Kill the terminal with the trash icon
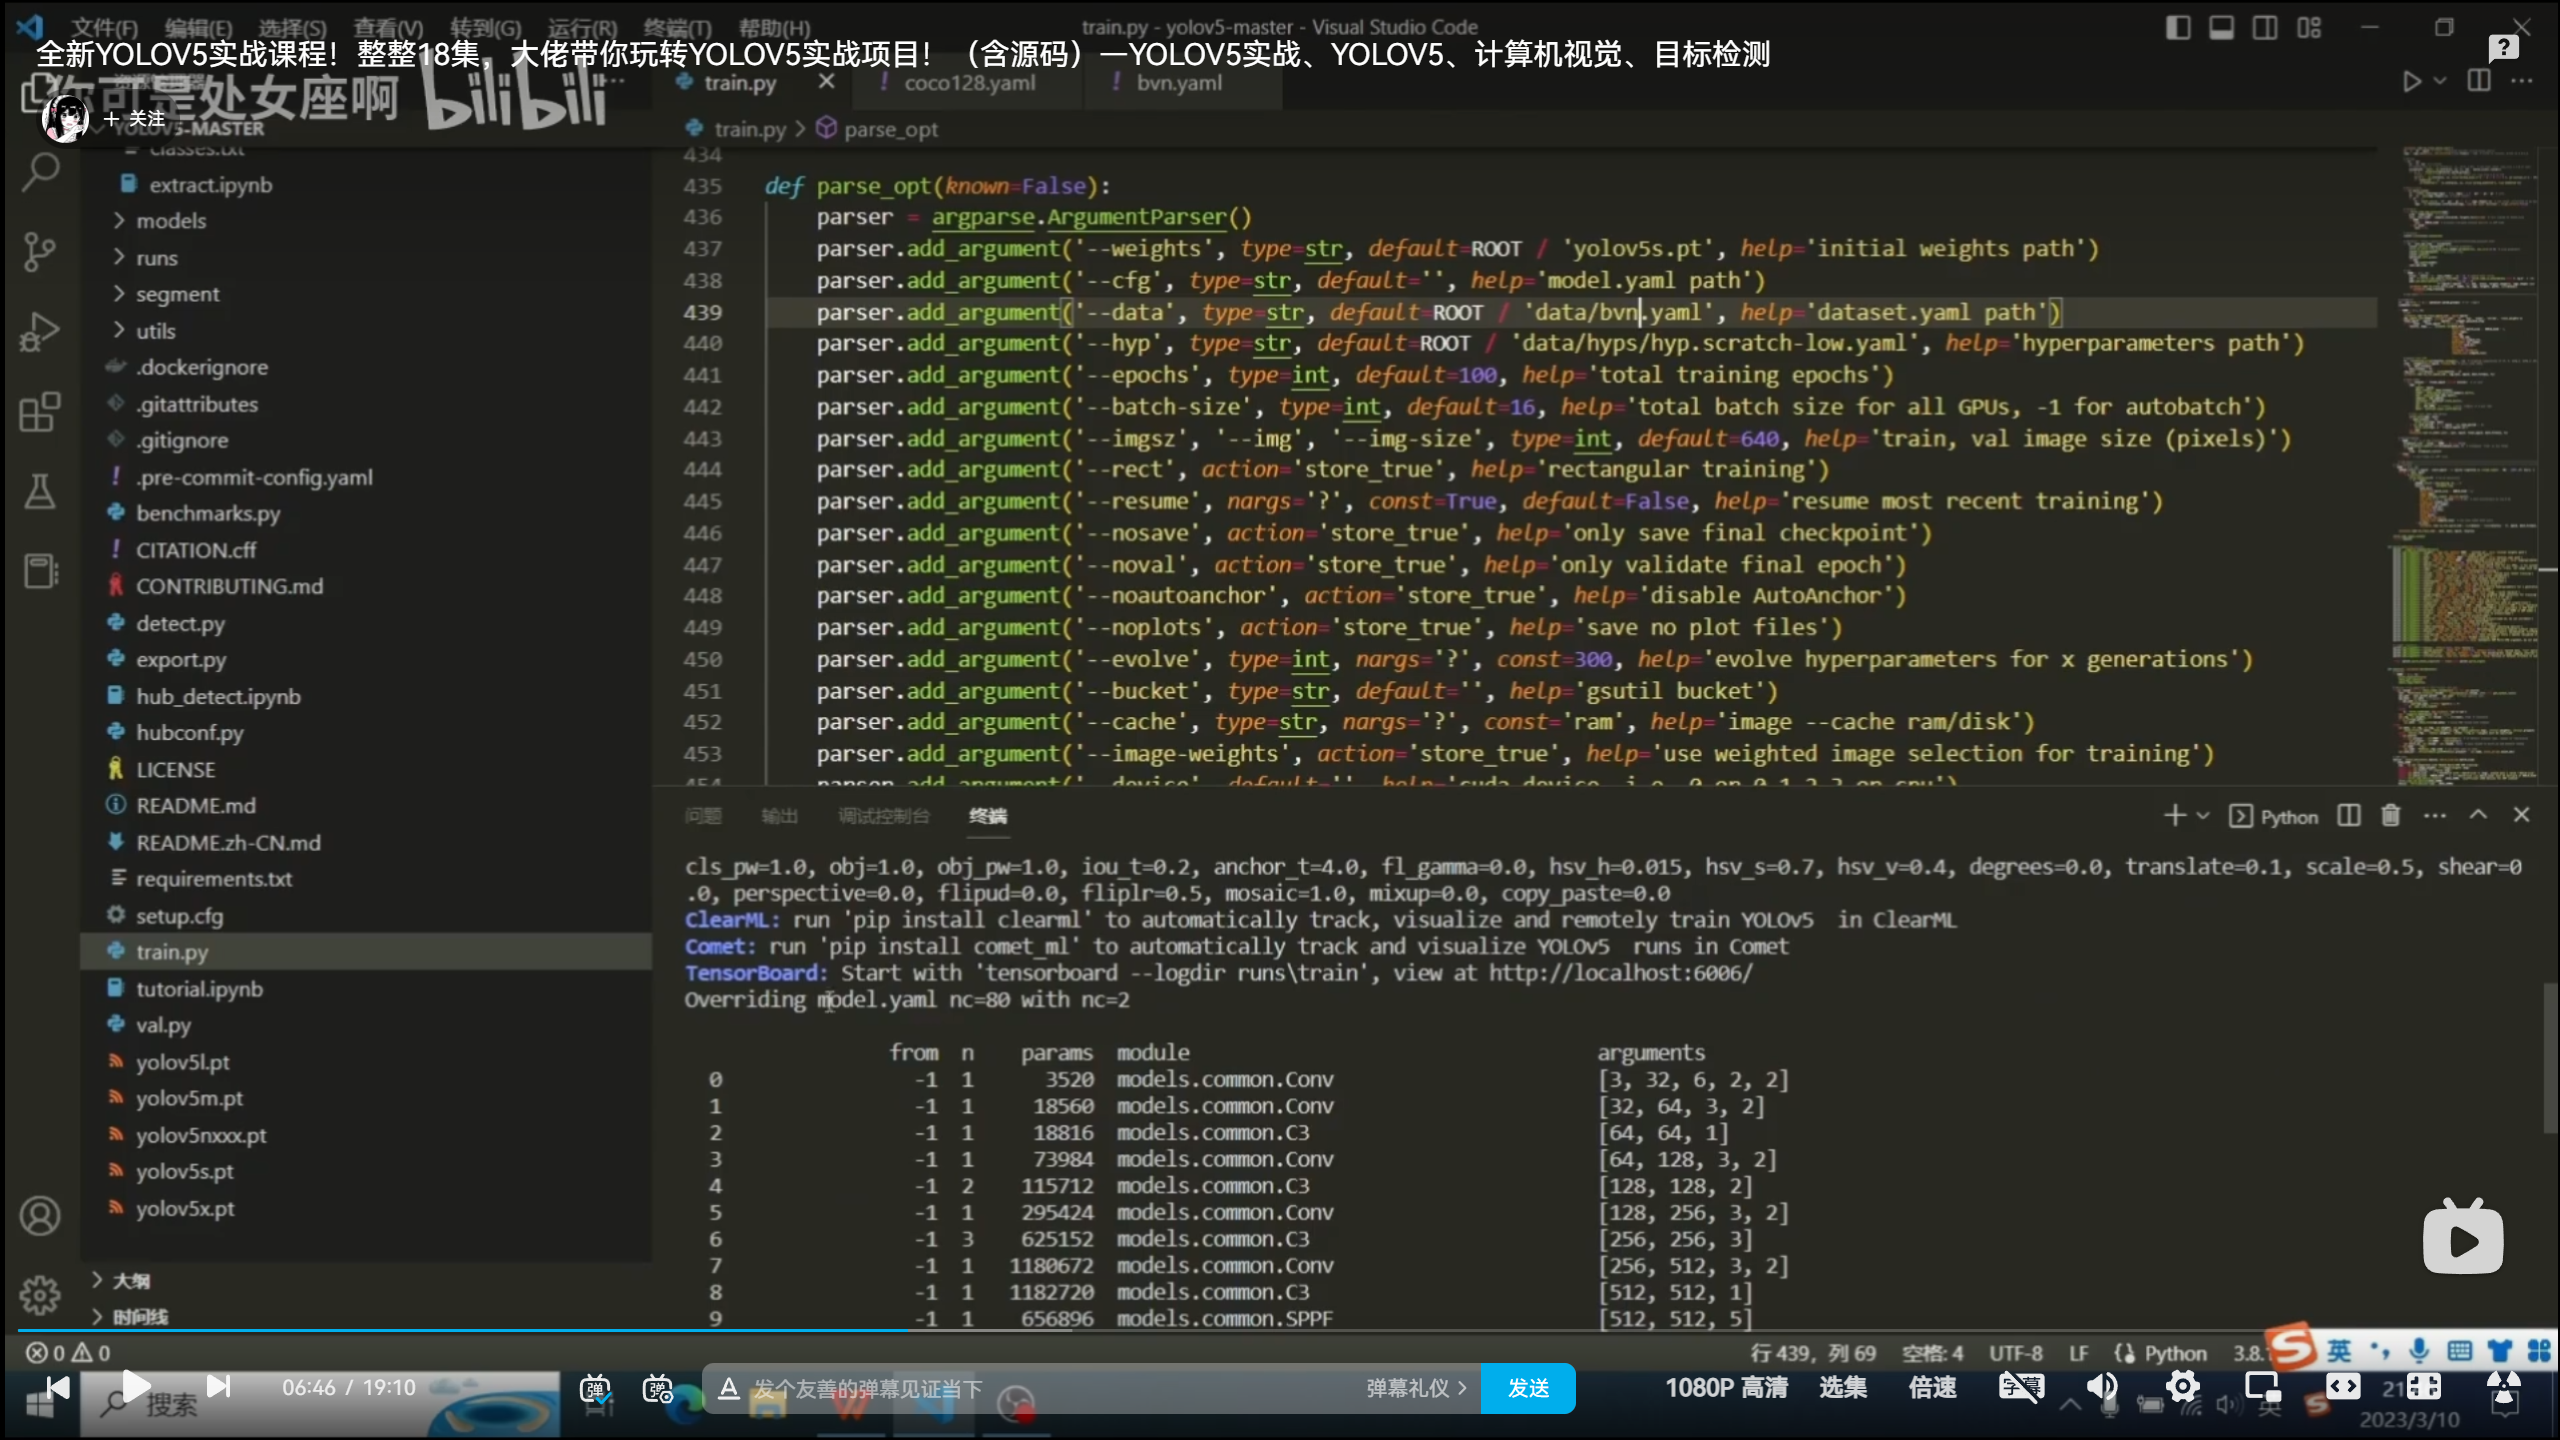The image size is (2560, 1440). pyautogui.click(x=2390, y=816)
